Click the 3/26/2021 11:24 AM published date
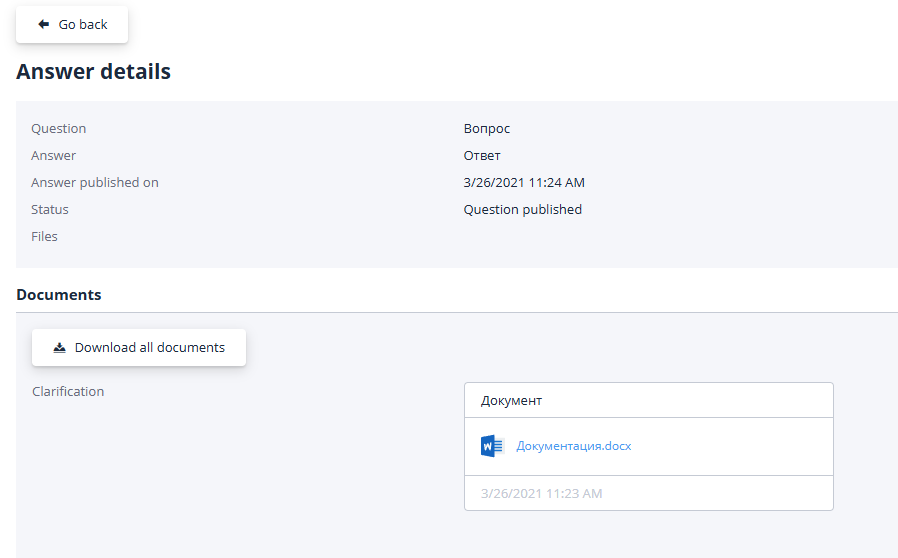This screenshot has height=558, width=898. click(523, 183)
